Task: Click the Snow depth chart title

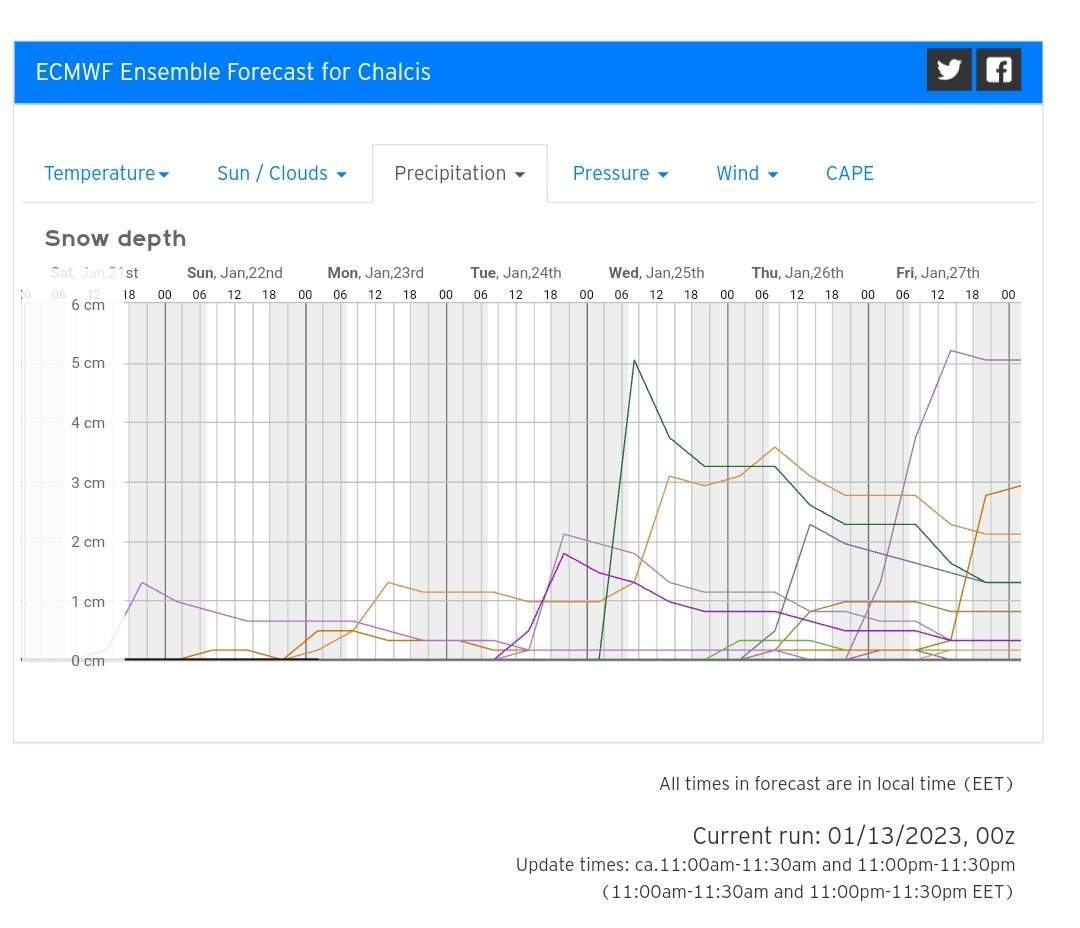Action: click(115, 238)
